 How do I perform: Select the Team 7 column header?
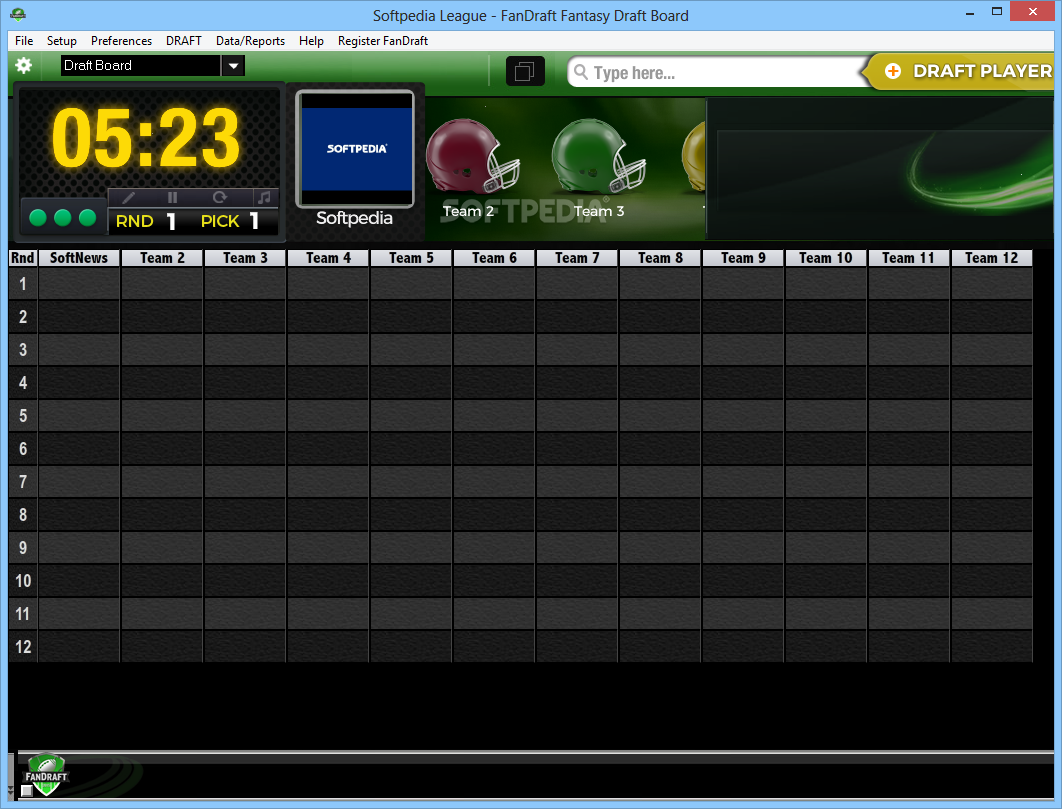(577, 257)
